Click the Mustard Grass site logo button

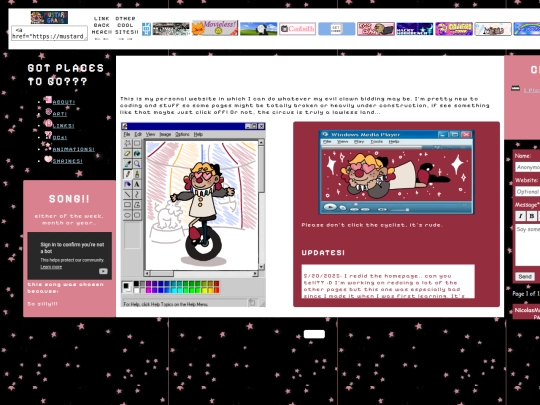point(49,18)
